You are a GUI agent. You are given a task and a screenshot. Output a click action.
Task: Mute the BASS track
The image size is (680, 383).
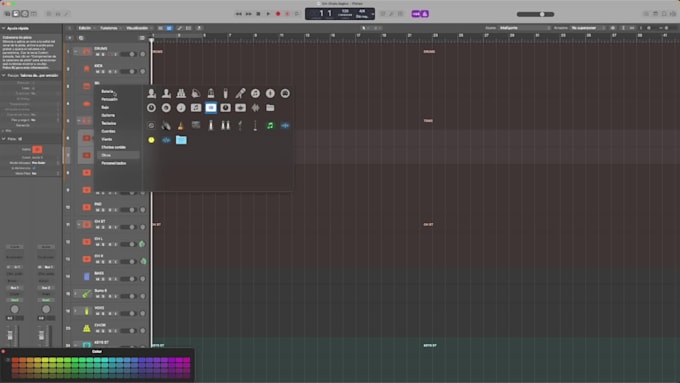pyautogui.click(x=98, y=279)
